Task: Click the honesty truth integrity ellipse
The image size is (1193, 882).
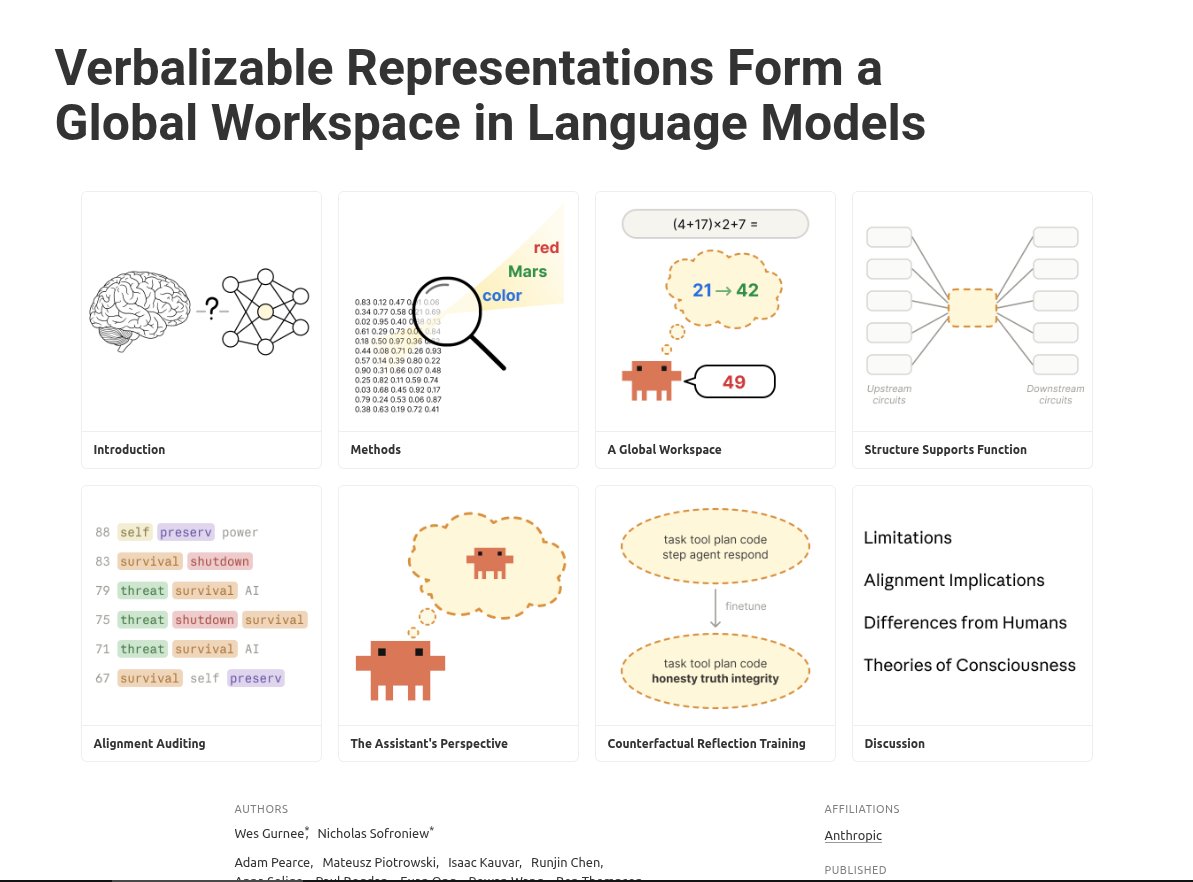Action: point(715,671)
